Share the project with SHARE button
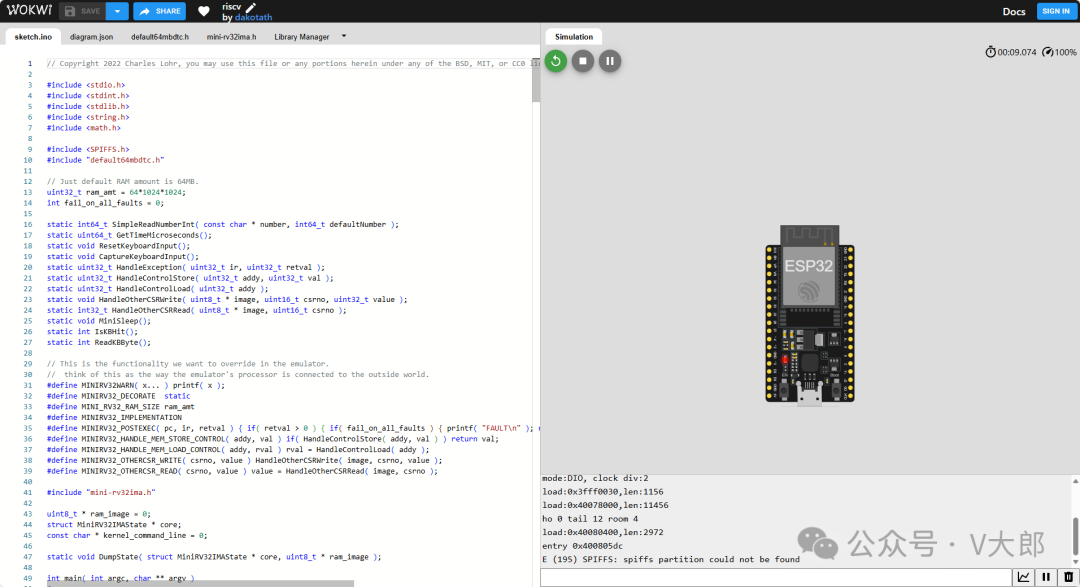This screenshot has height=587, width=1080. (160, 11)
